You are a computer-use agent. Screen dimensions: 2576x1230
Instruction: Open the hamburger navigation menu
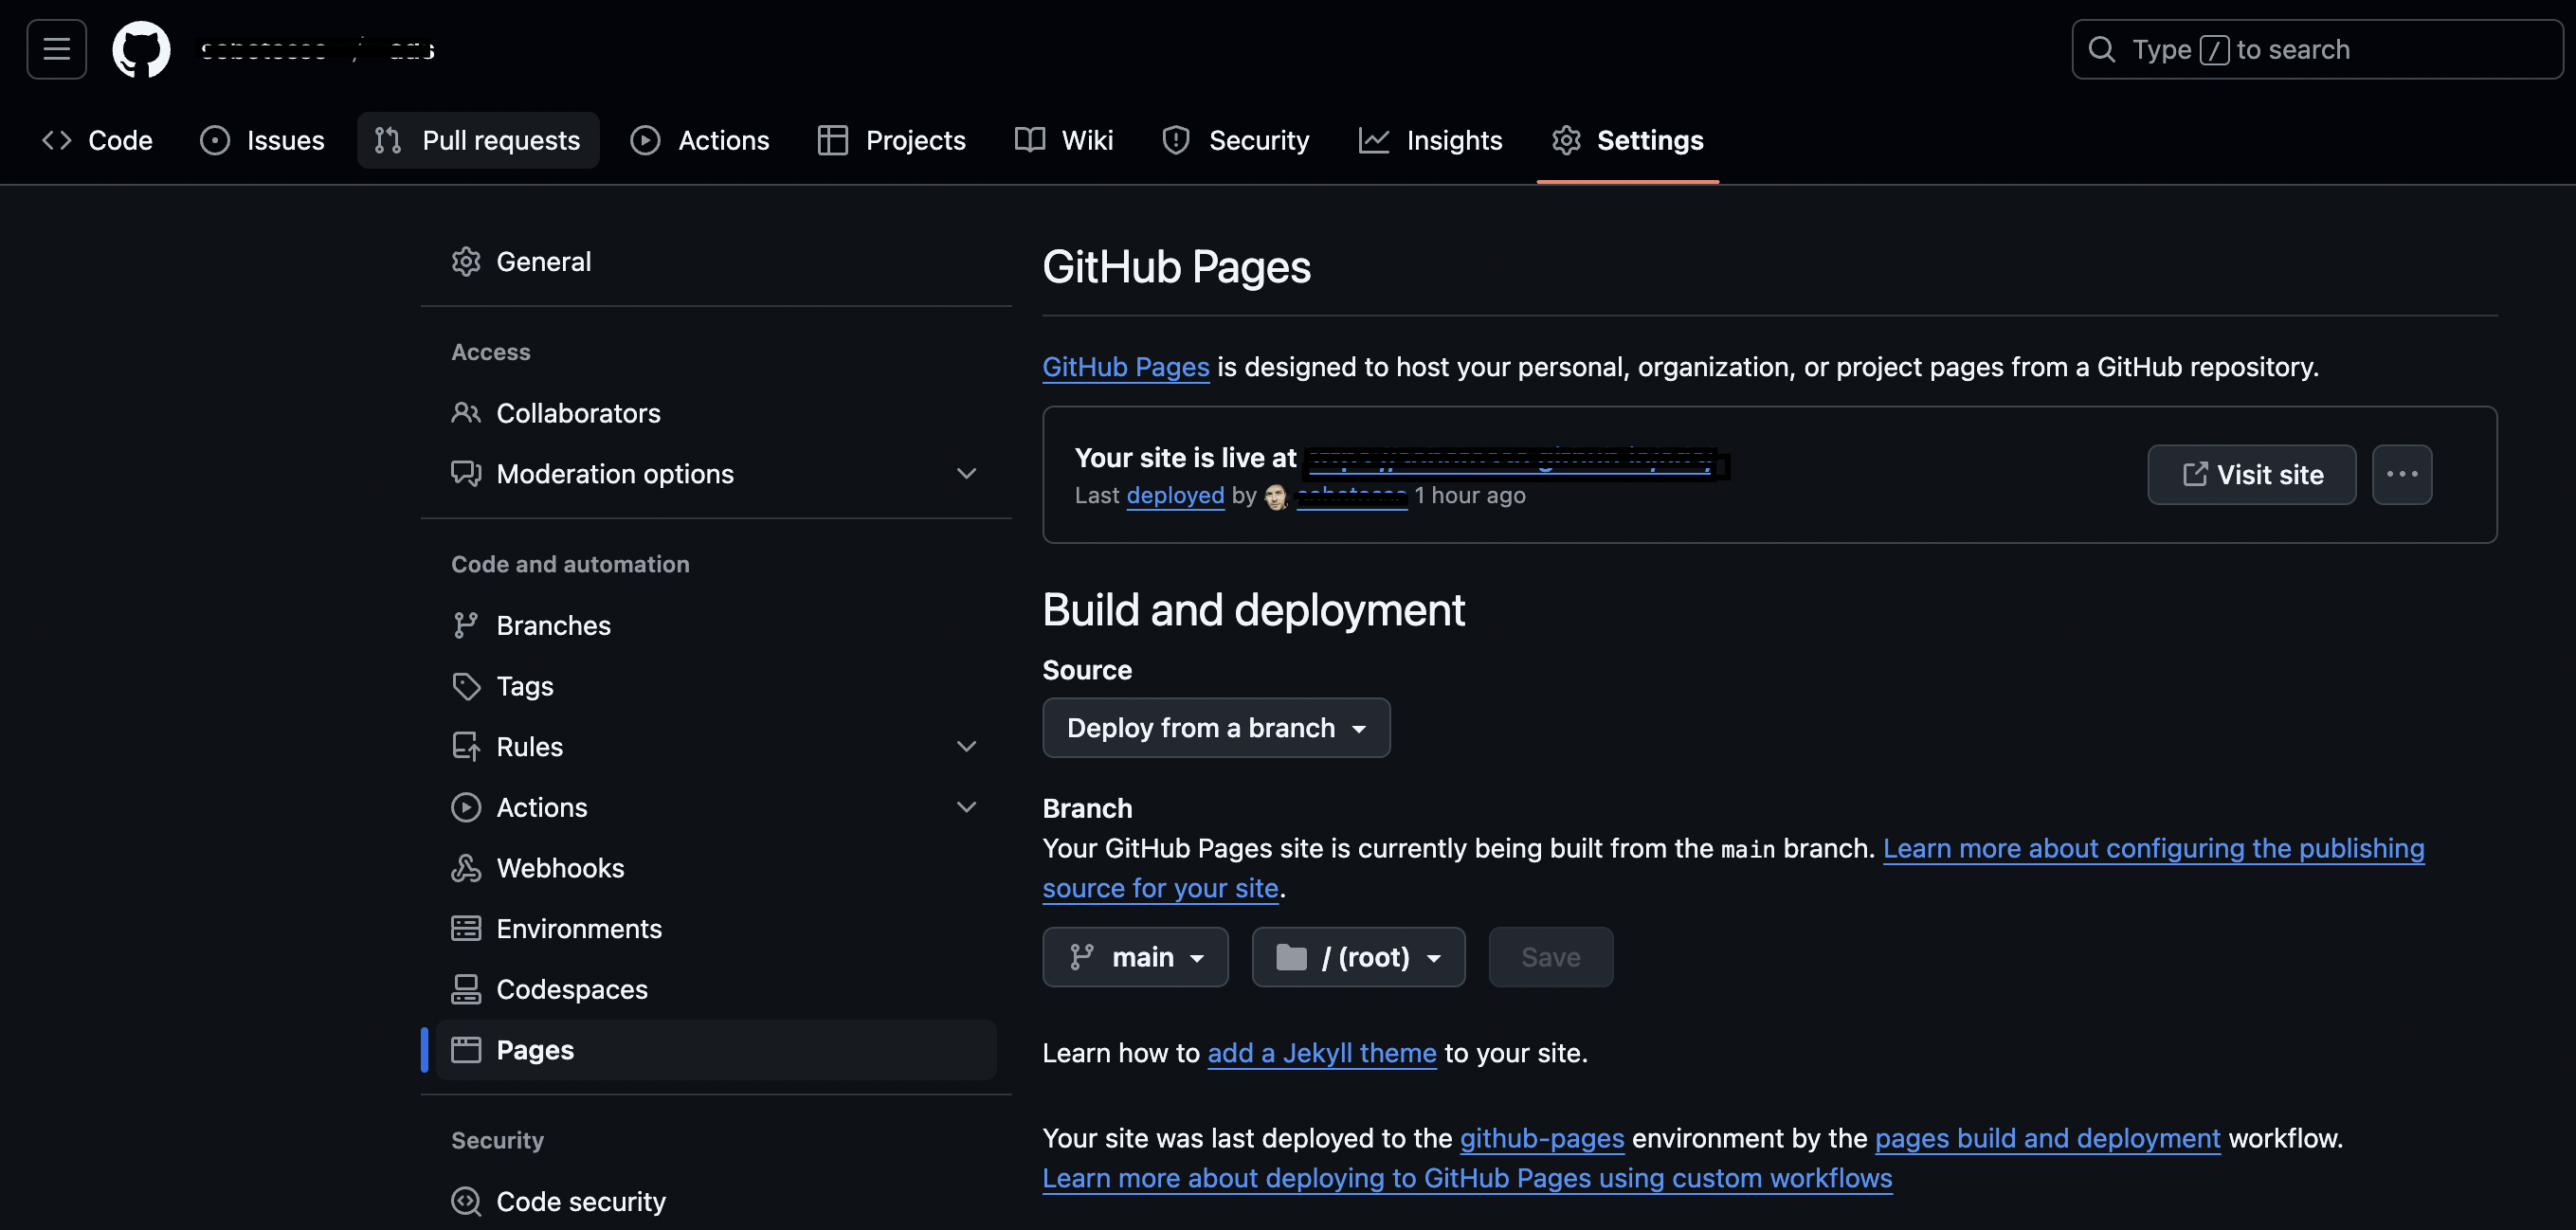[57, 49]
